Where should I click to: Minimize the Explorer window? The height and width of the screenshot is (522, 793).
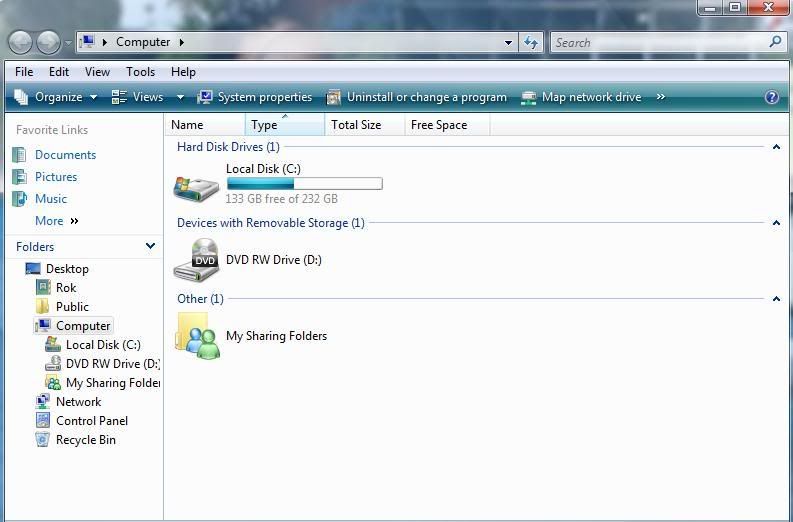click(711, 8)
